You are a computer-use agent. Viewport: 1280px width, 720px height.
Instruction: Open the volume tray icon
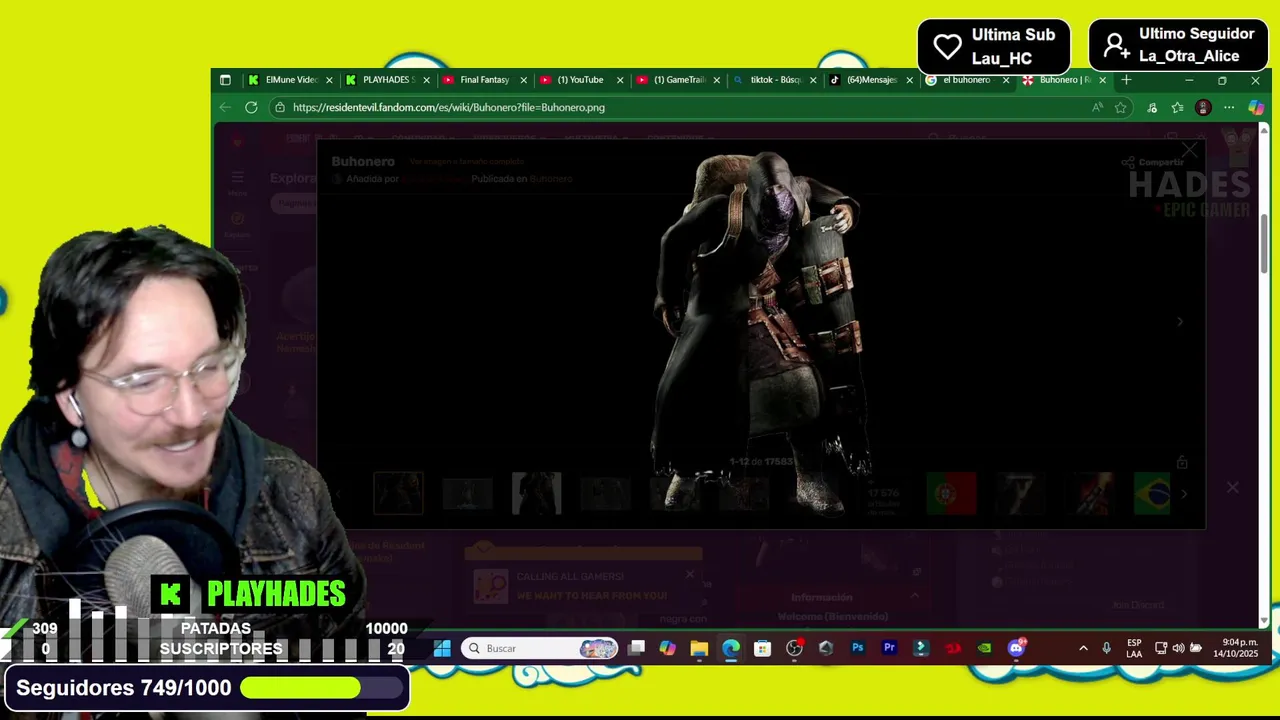coord(1178,648)
